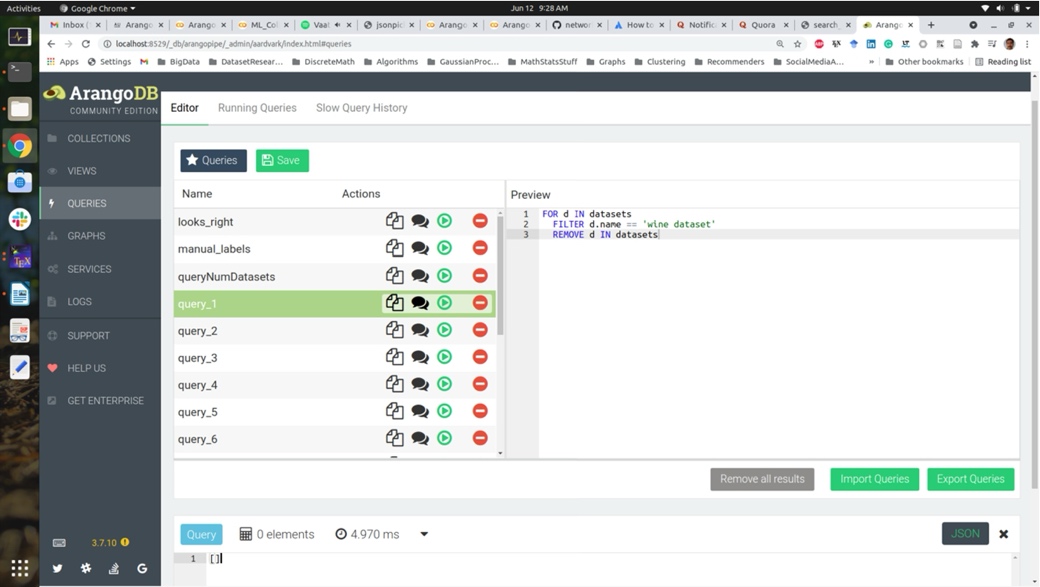This screenshot has width=1040, height=587.
Task: Delete query_4
Action: pos(480,385)
